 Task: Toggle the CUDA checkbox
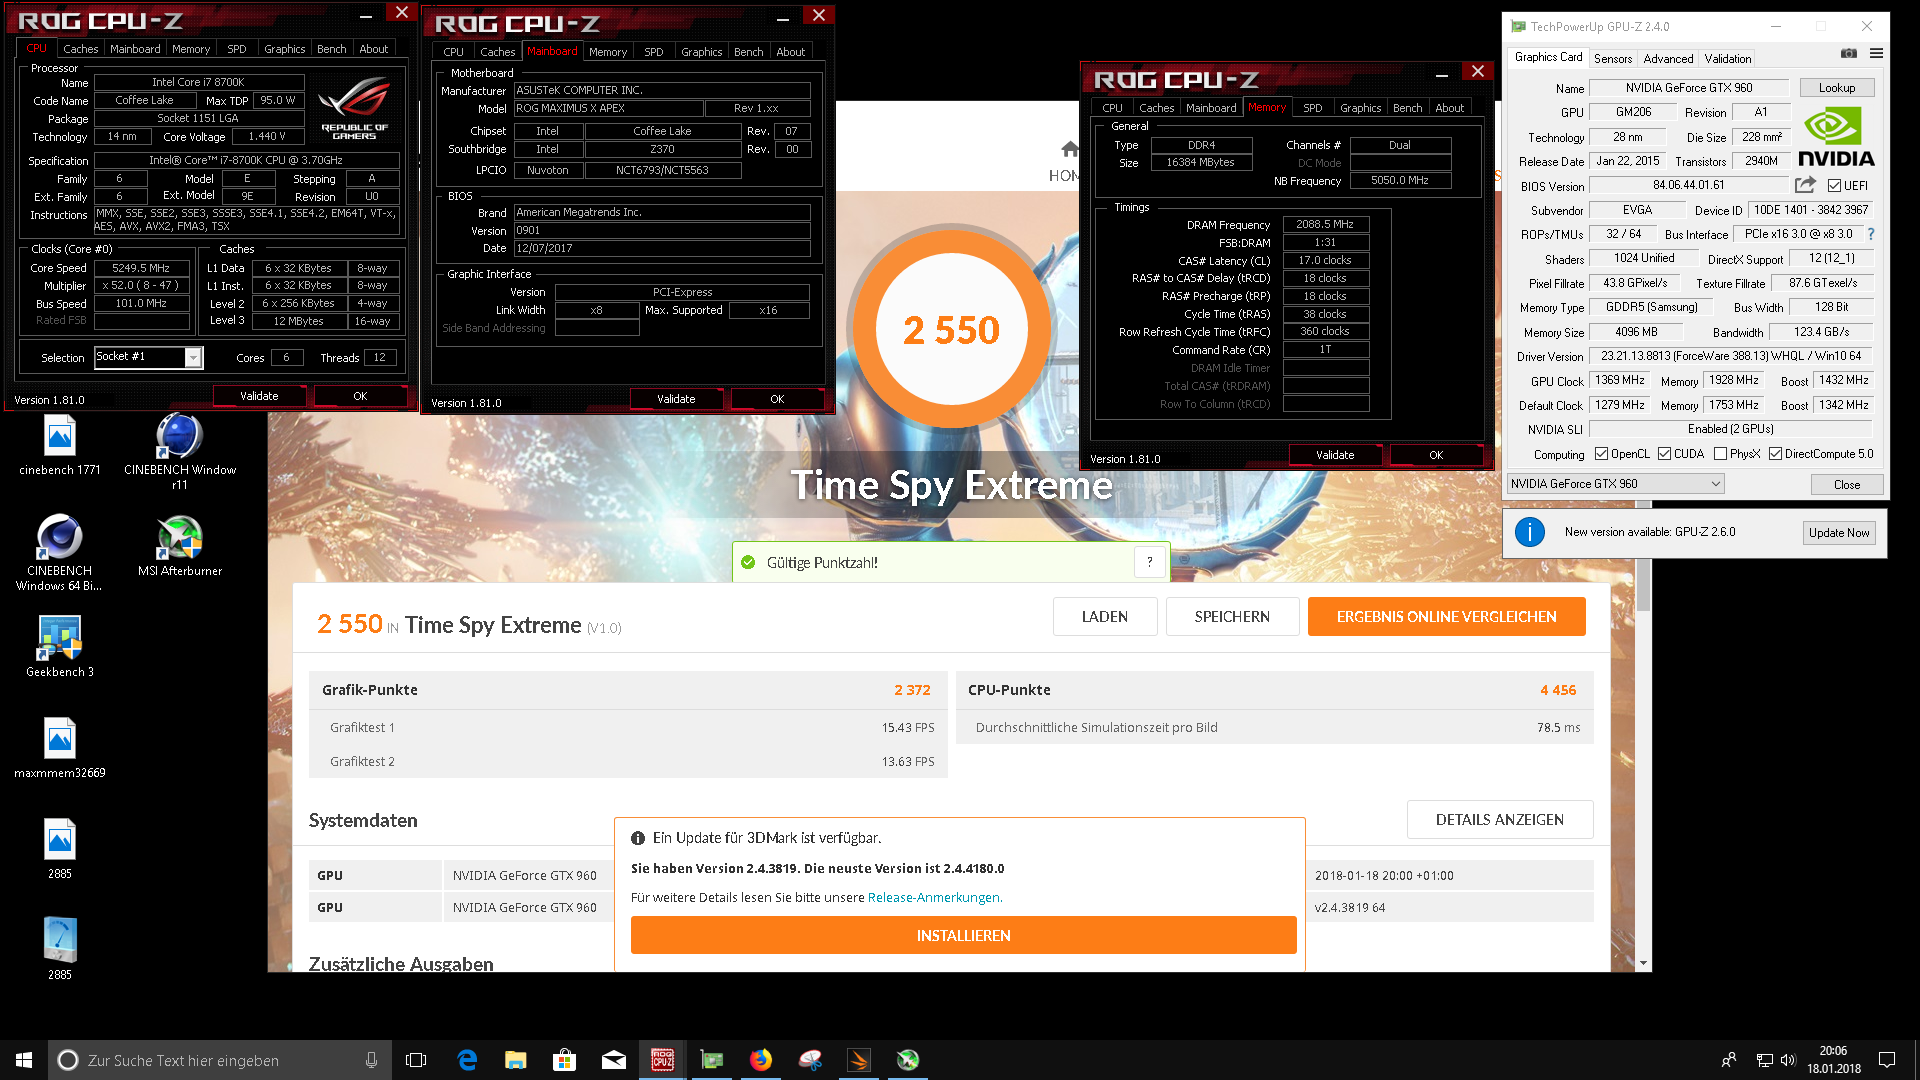point(1665,454)
